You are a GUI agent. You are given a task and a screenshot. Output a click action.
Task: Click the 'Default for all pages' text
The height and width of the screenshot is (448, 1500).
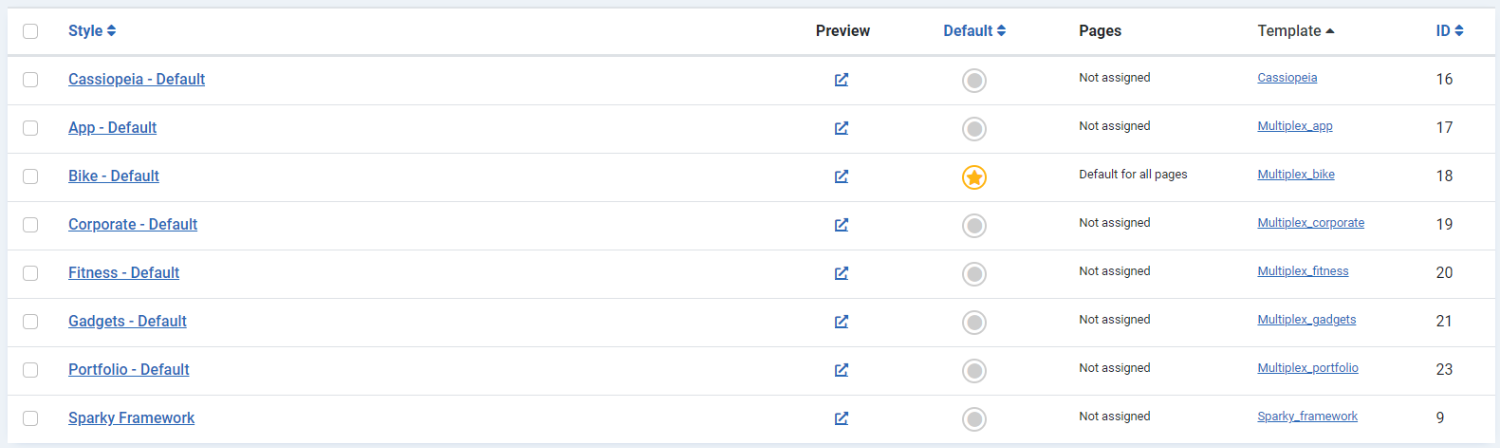(1133, 174)
